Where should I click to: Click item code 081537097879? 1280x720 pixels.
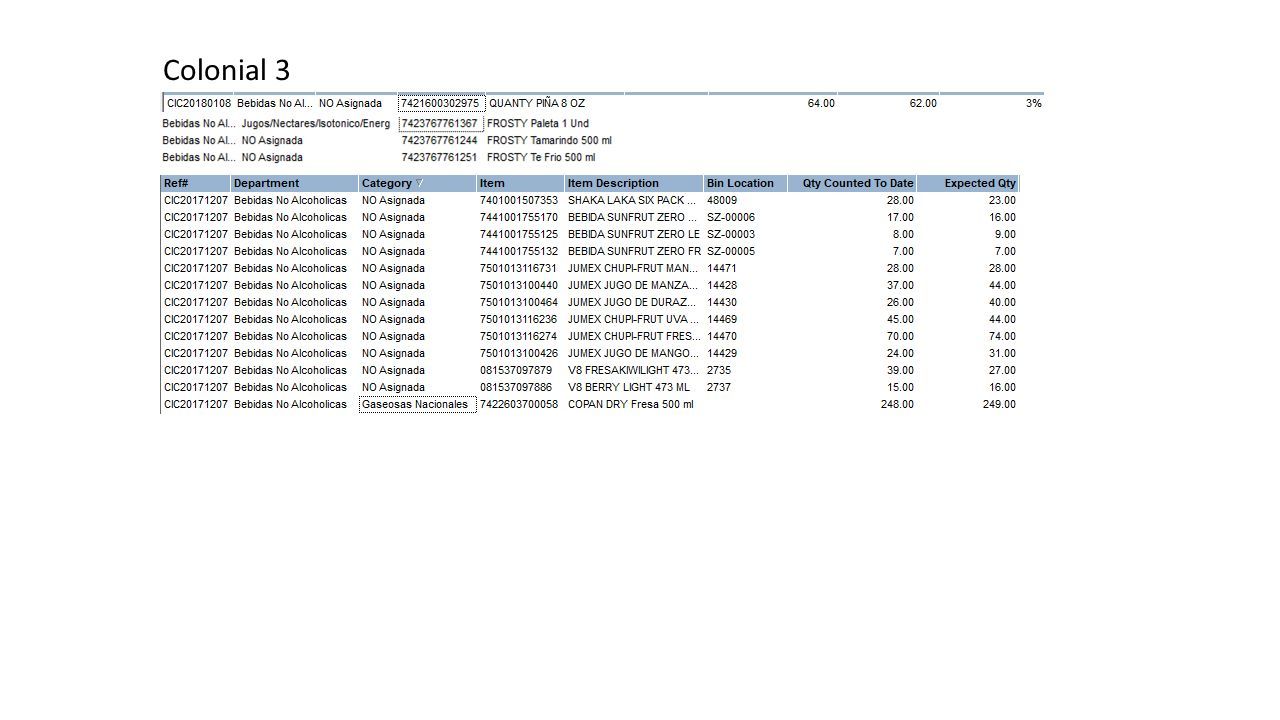tap(516, 370)
